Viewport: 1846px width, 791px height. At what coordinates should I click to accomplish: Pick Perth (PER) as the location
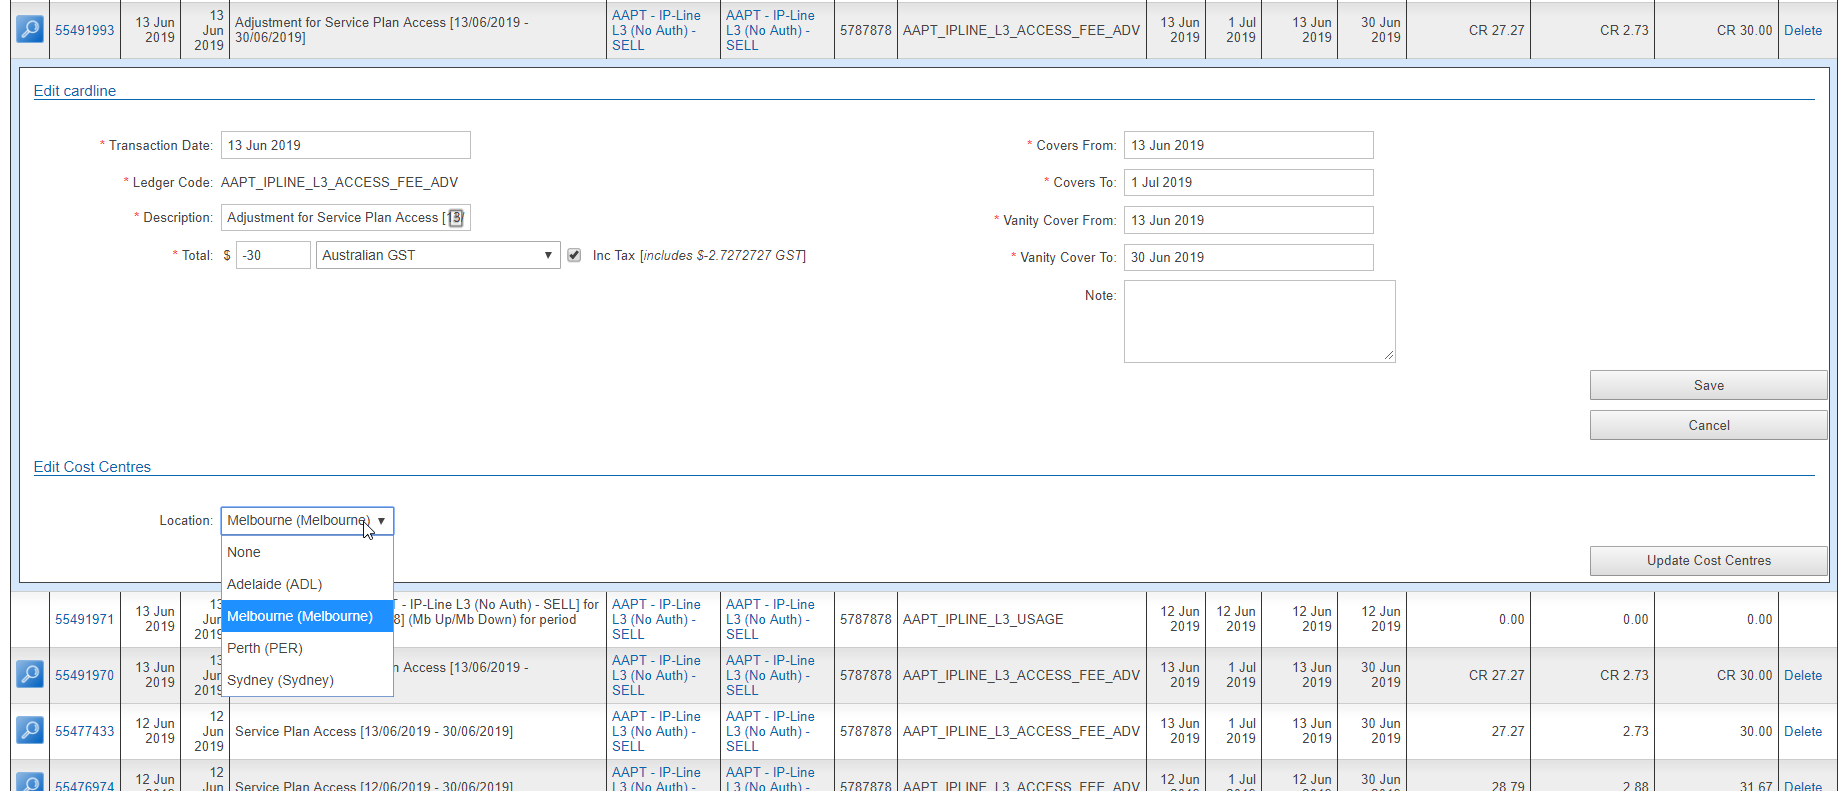[265, 648]
